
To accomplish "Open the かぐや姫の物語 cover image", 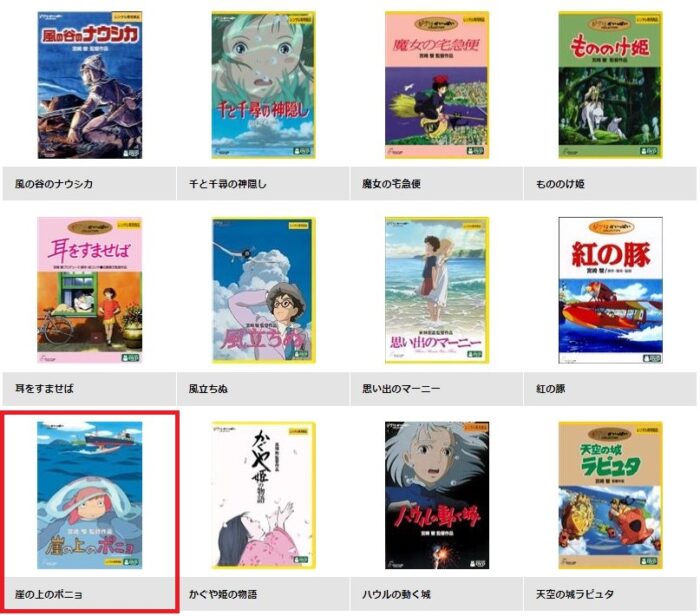I will (x=263, y=495).
